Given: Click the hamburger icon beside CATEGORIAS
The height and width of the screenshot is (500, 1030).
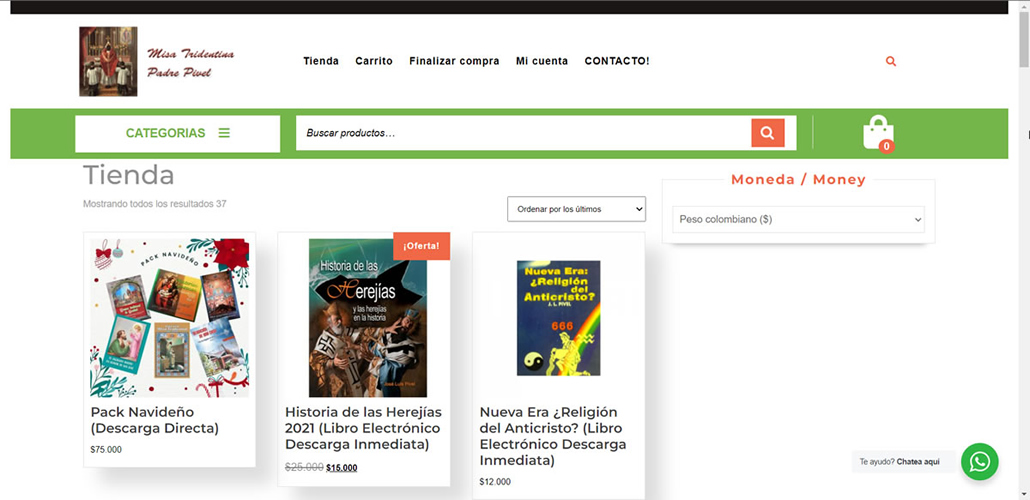Looking at the screenshot, I should pos(224,133).
